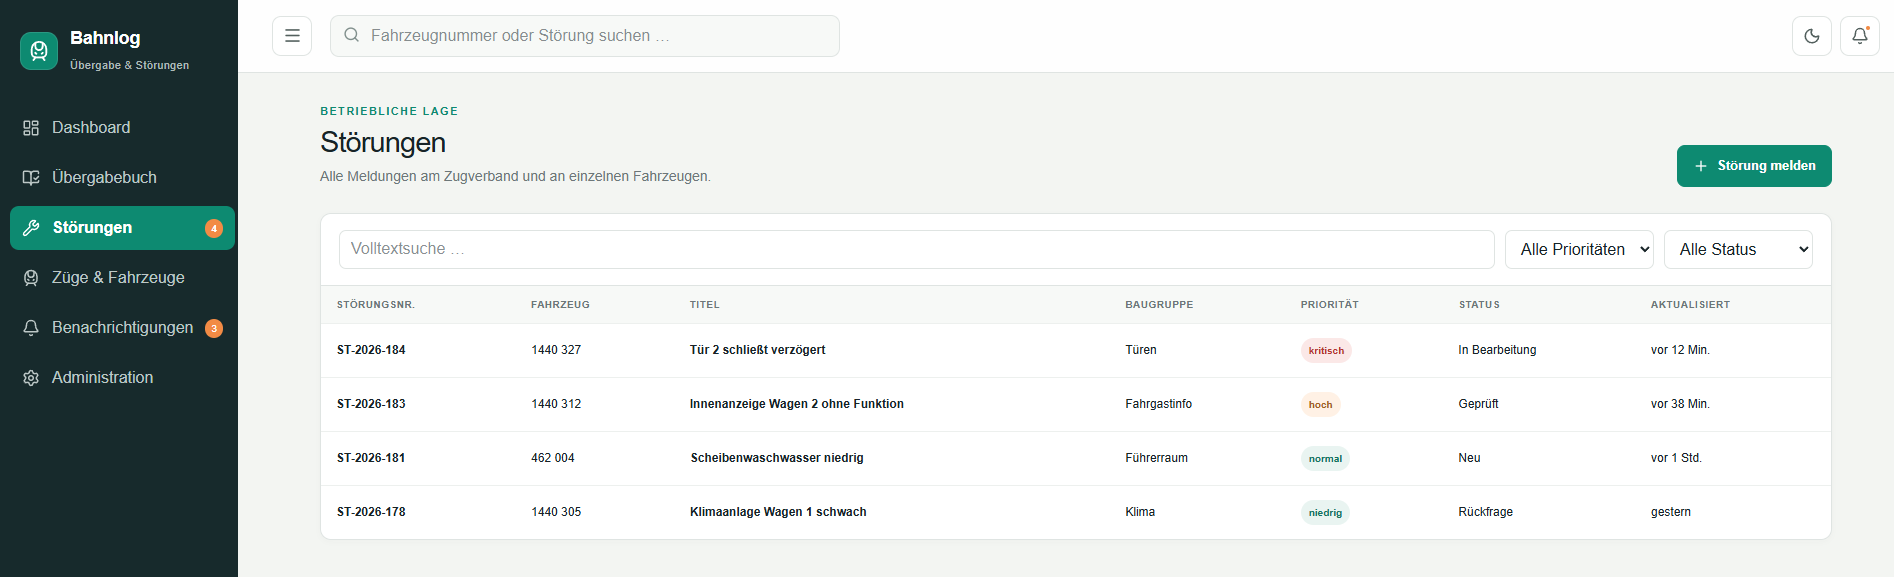Click the normal priority badge

click(1325, 459)
